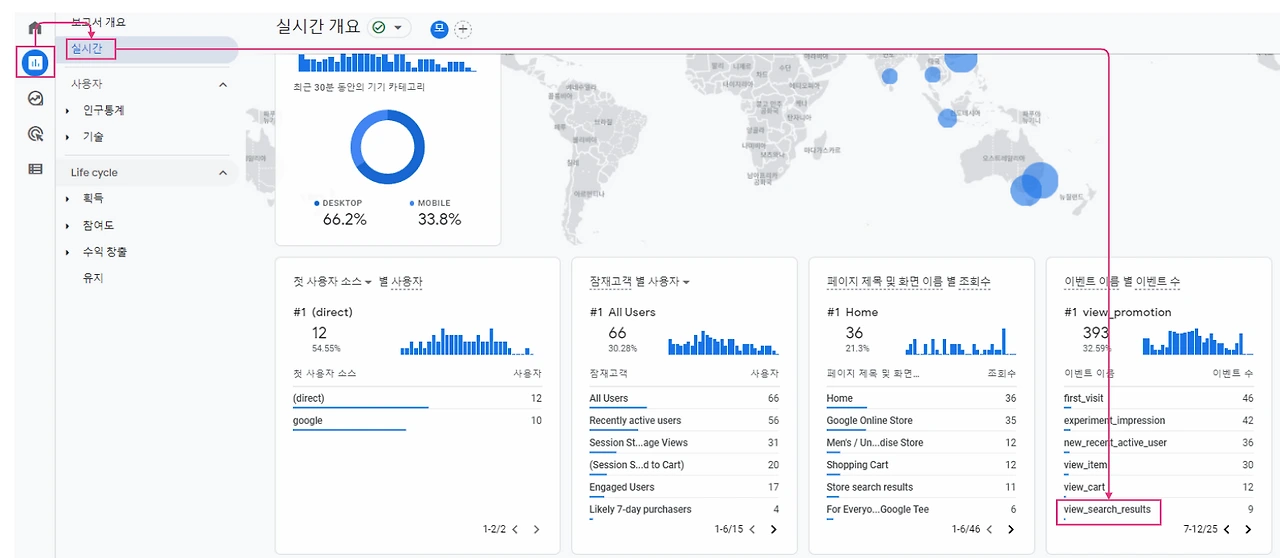The height and width of the screenshot is (558, 1280).
Task: Next page arrow in page title card
Action: point(1010,529)
